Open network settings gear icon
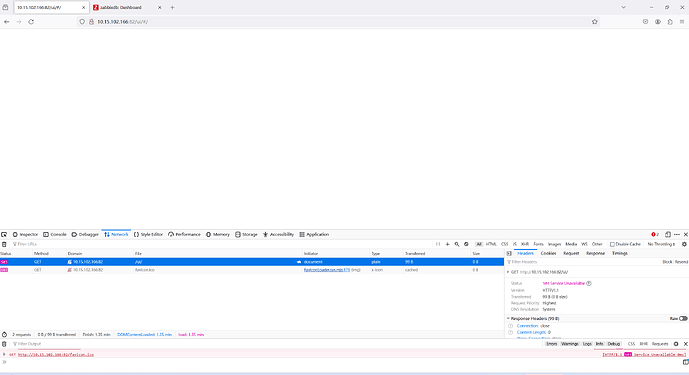Screen dimensions: 689x375 click(684, 244)
